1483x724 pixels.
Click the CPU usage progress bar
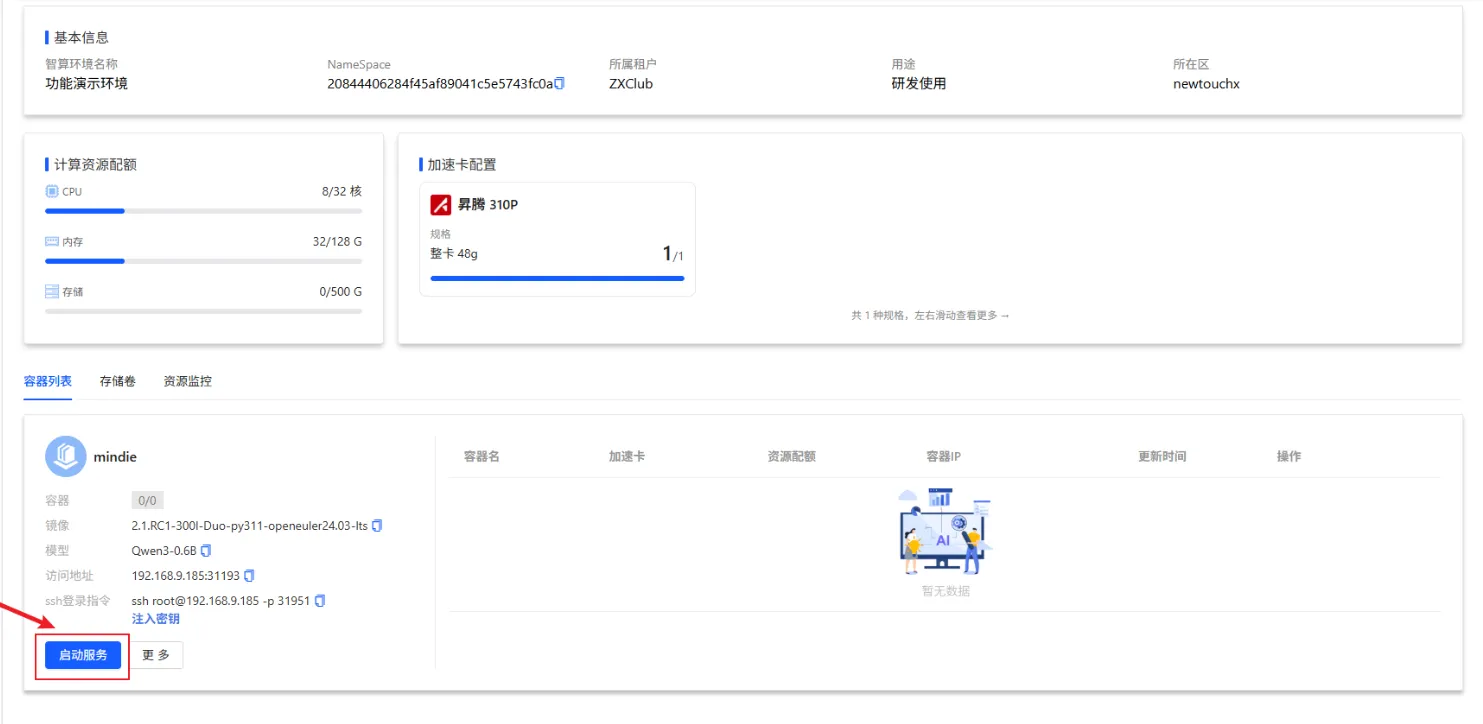tap(204, 211)
